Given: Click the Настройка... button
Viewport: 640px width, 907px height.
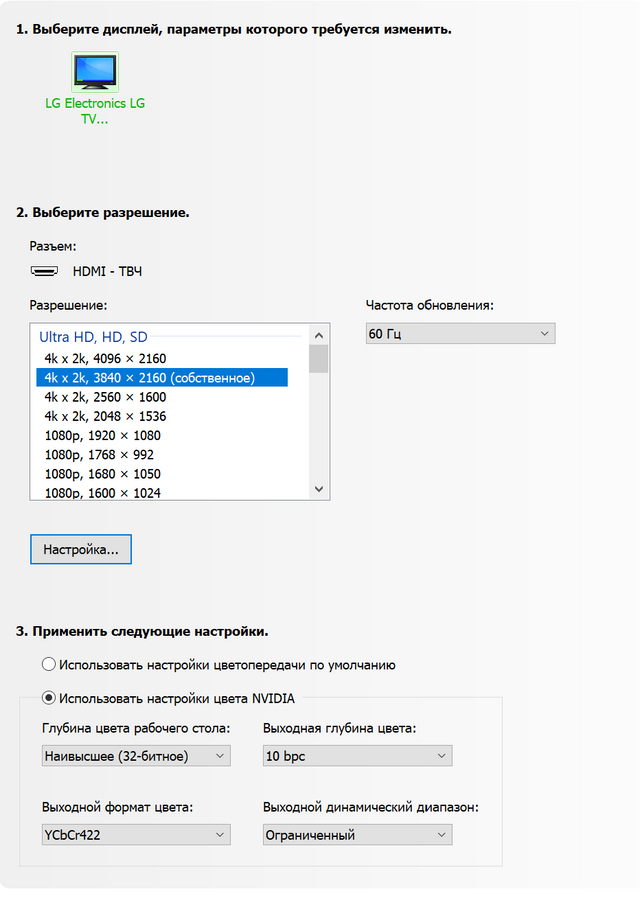Looking at the screenshot, I should coord(81,550).
